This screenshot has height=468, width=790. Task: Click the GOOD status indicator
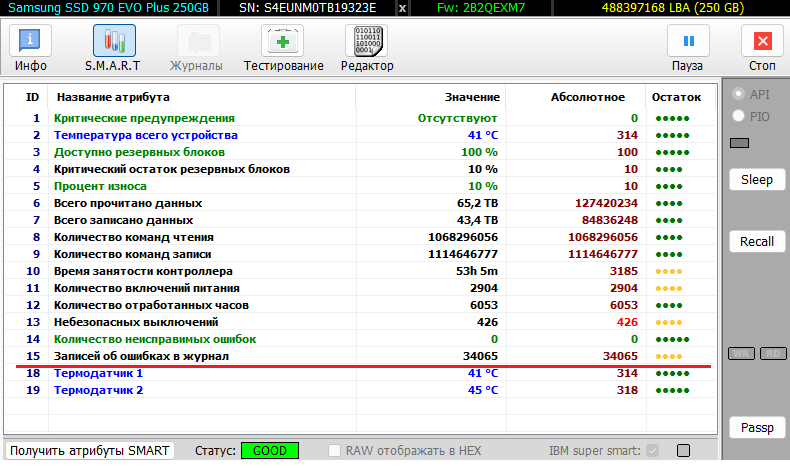pyautogui.click(x=270, y=450)
